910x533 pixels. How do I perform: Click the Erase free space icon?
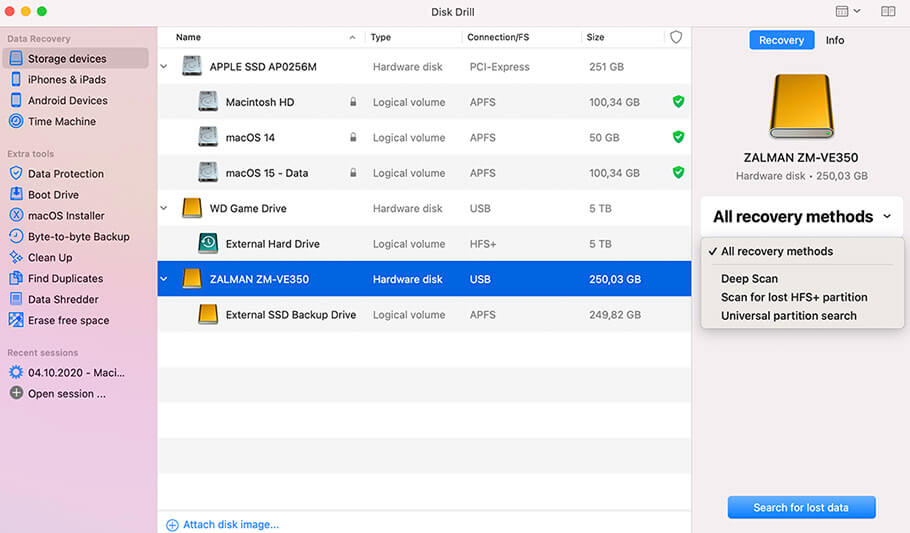click(16, 319)
